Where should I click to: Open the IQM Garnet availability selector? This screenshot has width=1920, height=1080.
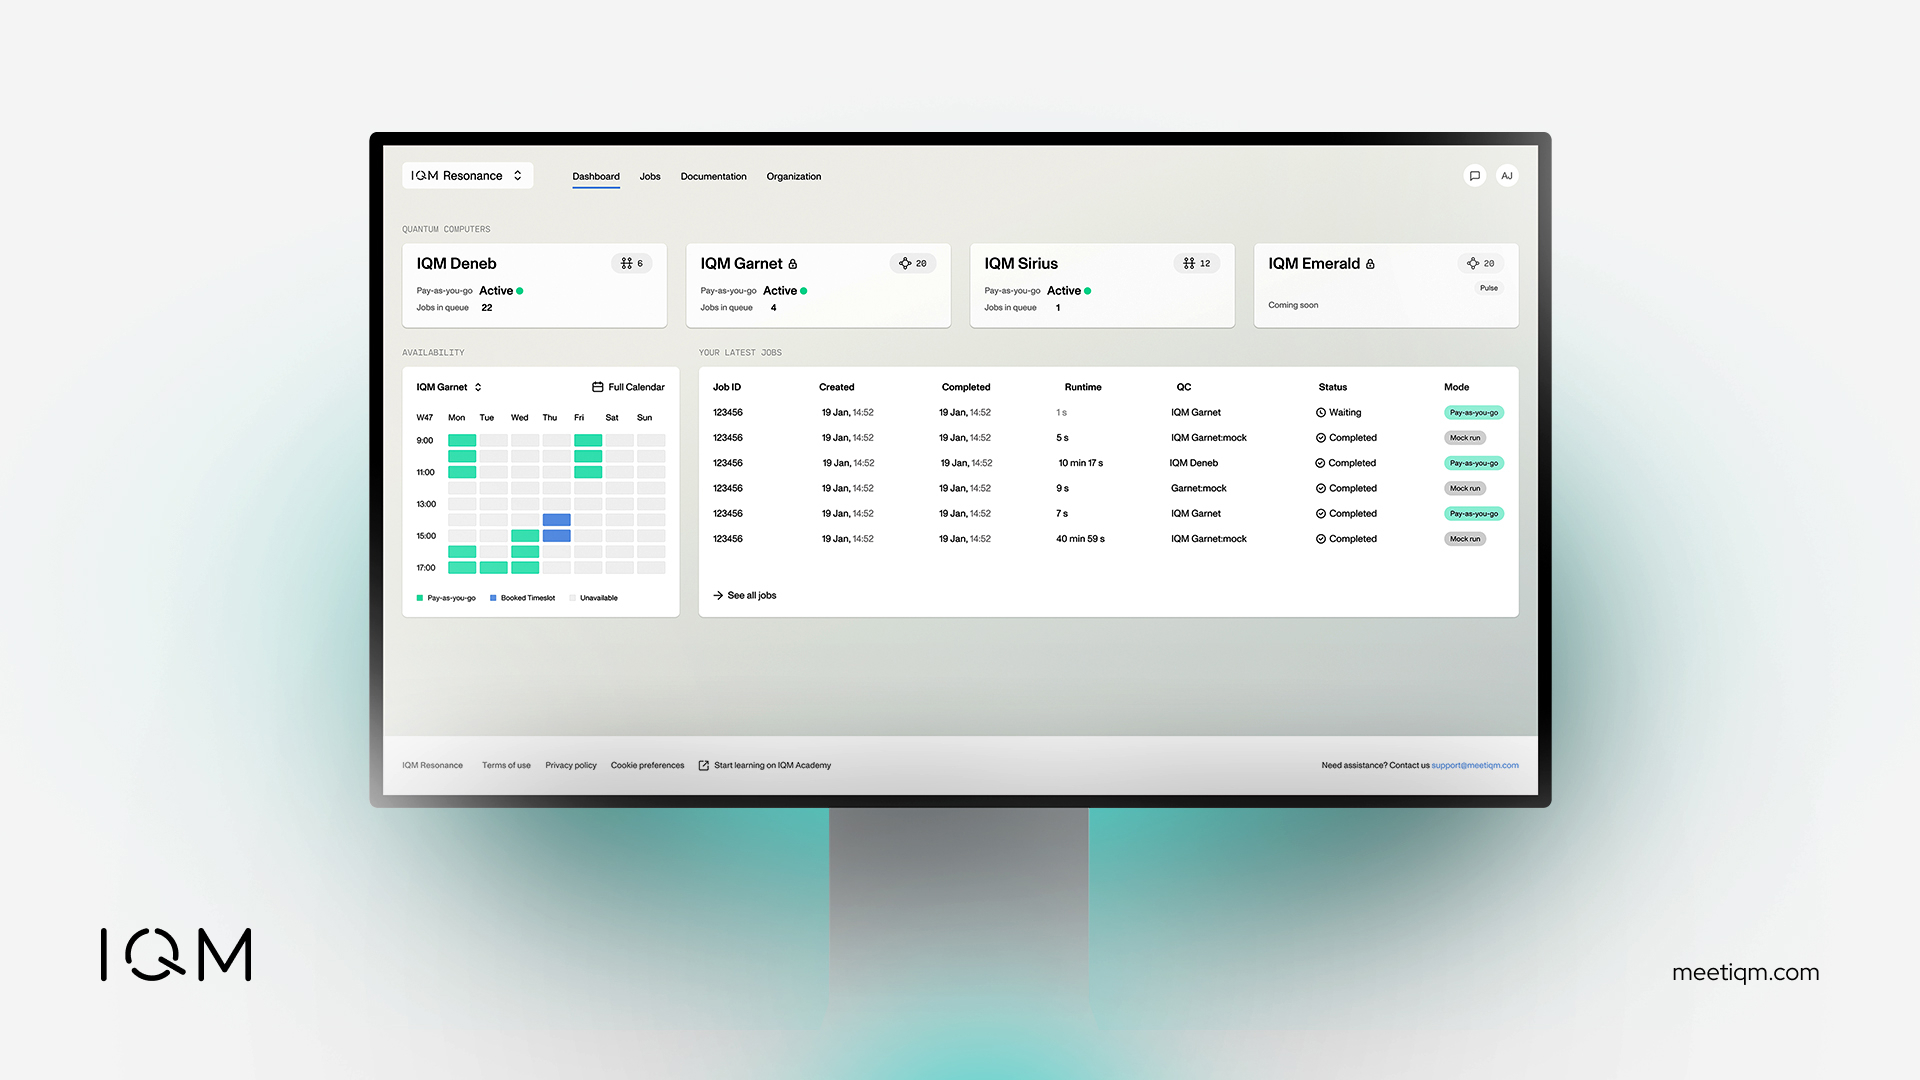coord(449,387)
